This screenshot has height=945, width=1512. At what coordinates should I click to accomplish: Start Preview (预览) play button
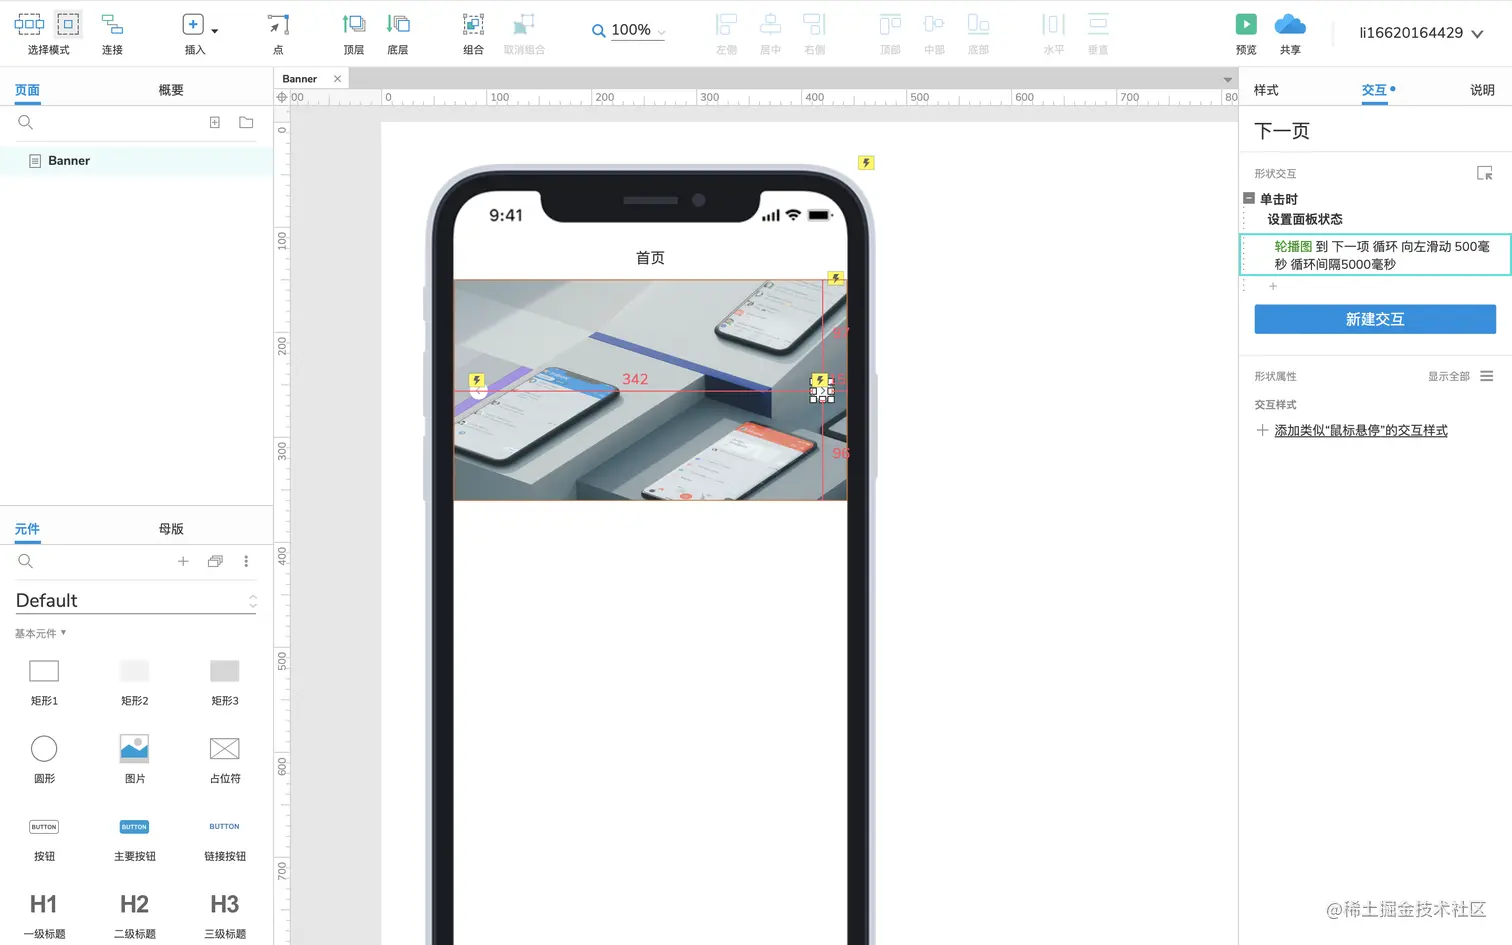coord(1246,25)
